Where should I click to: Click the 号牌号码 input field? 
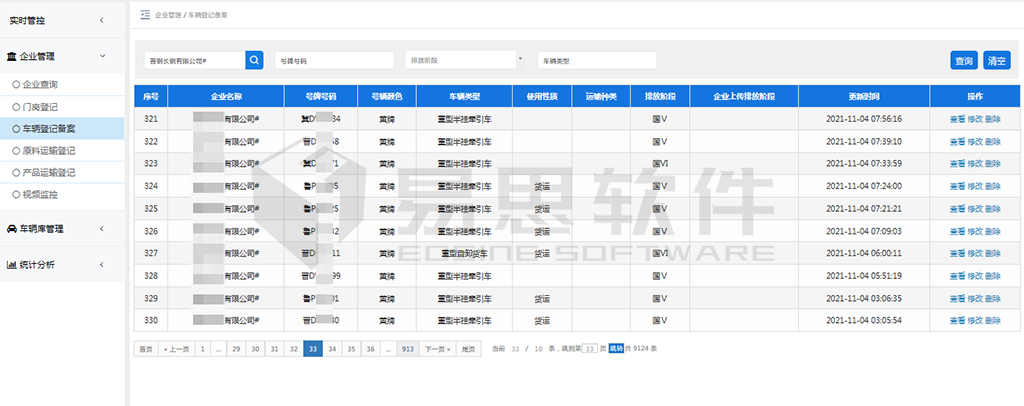pos(334,61)
